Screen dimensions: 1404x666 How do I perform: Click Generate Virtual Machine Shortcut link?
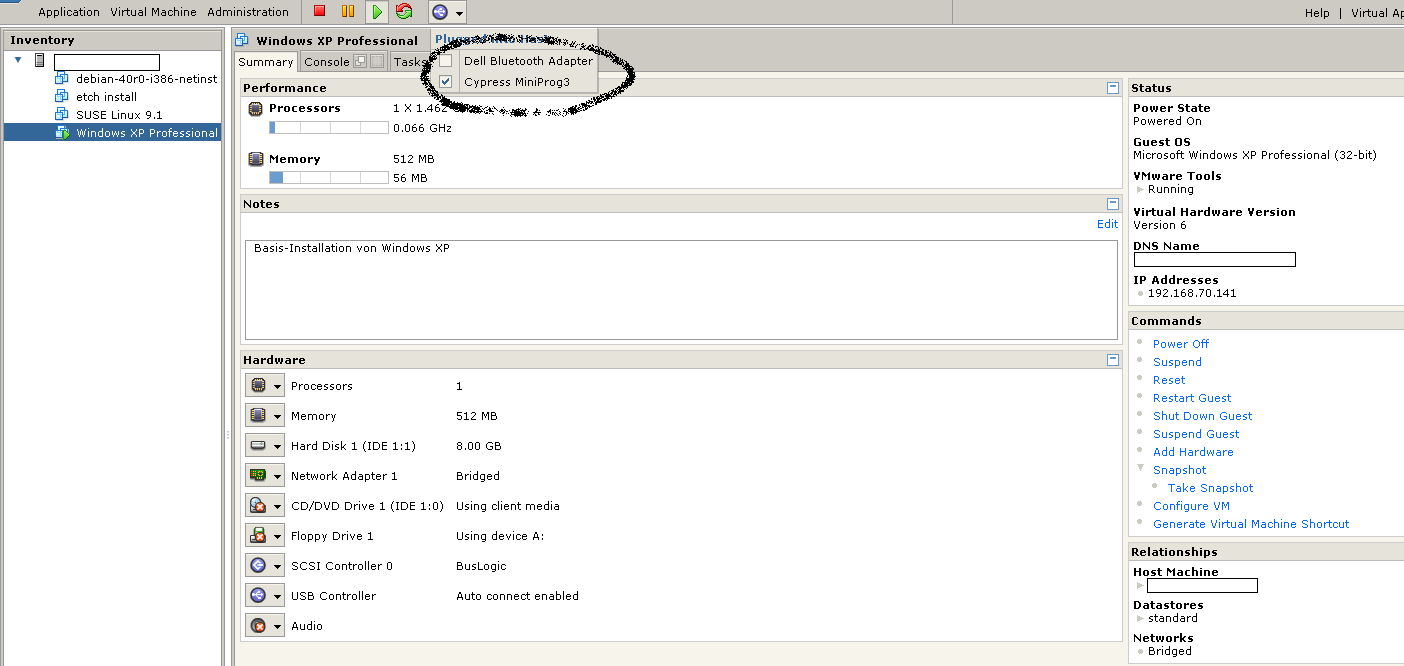(x=1251, y=524)
